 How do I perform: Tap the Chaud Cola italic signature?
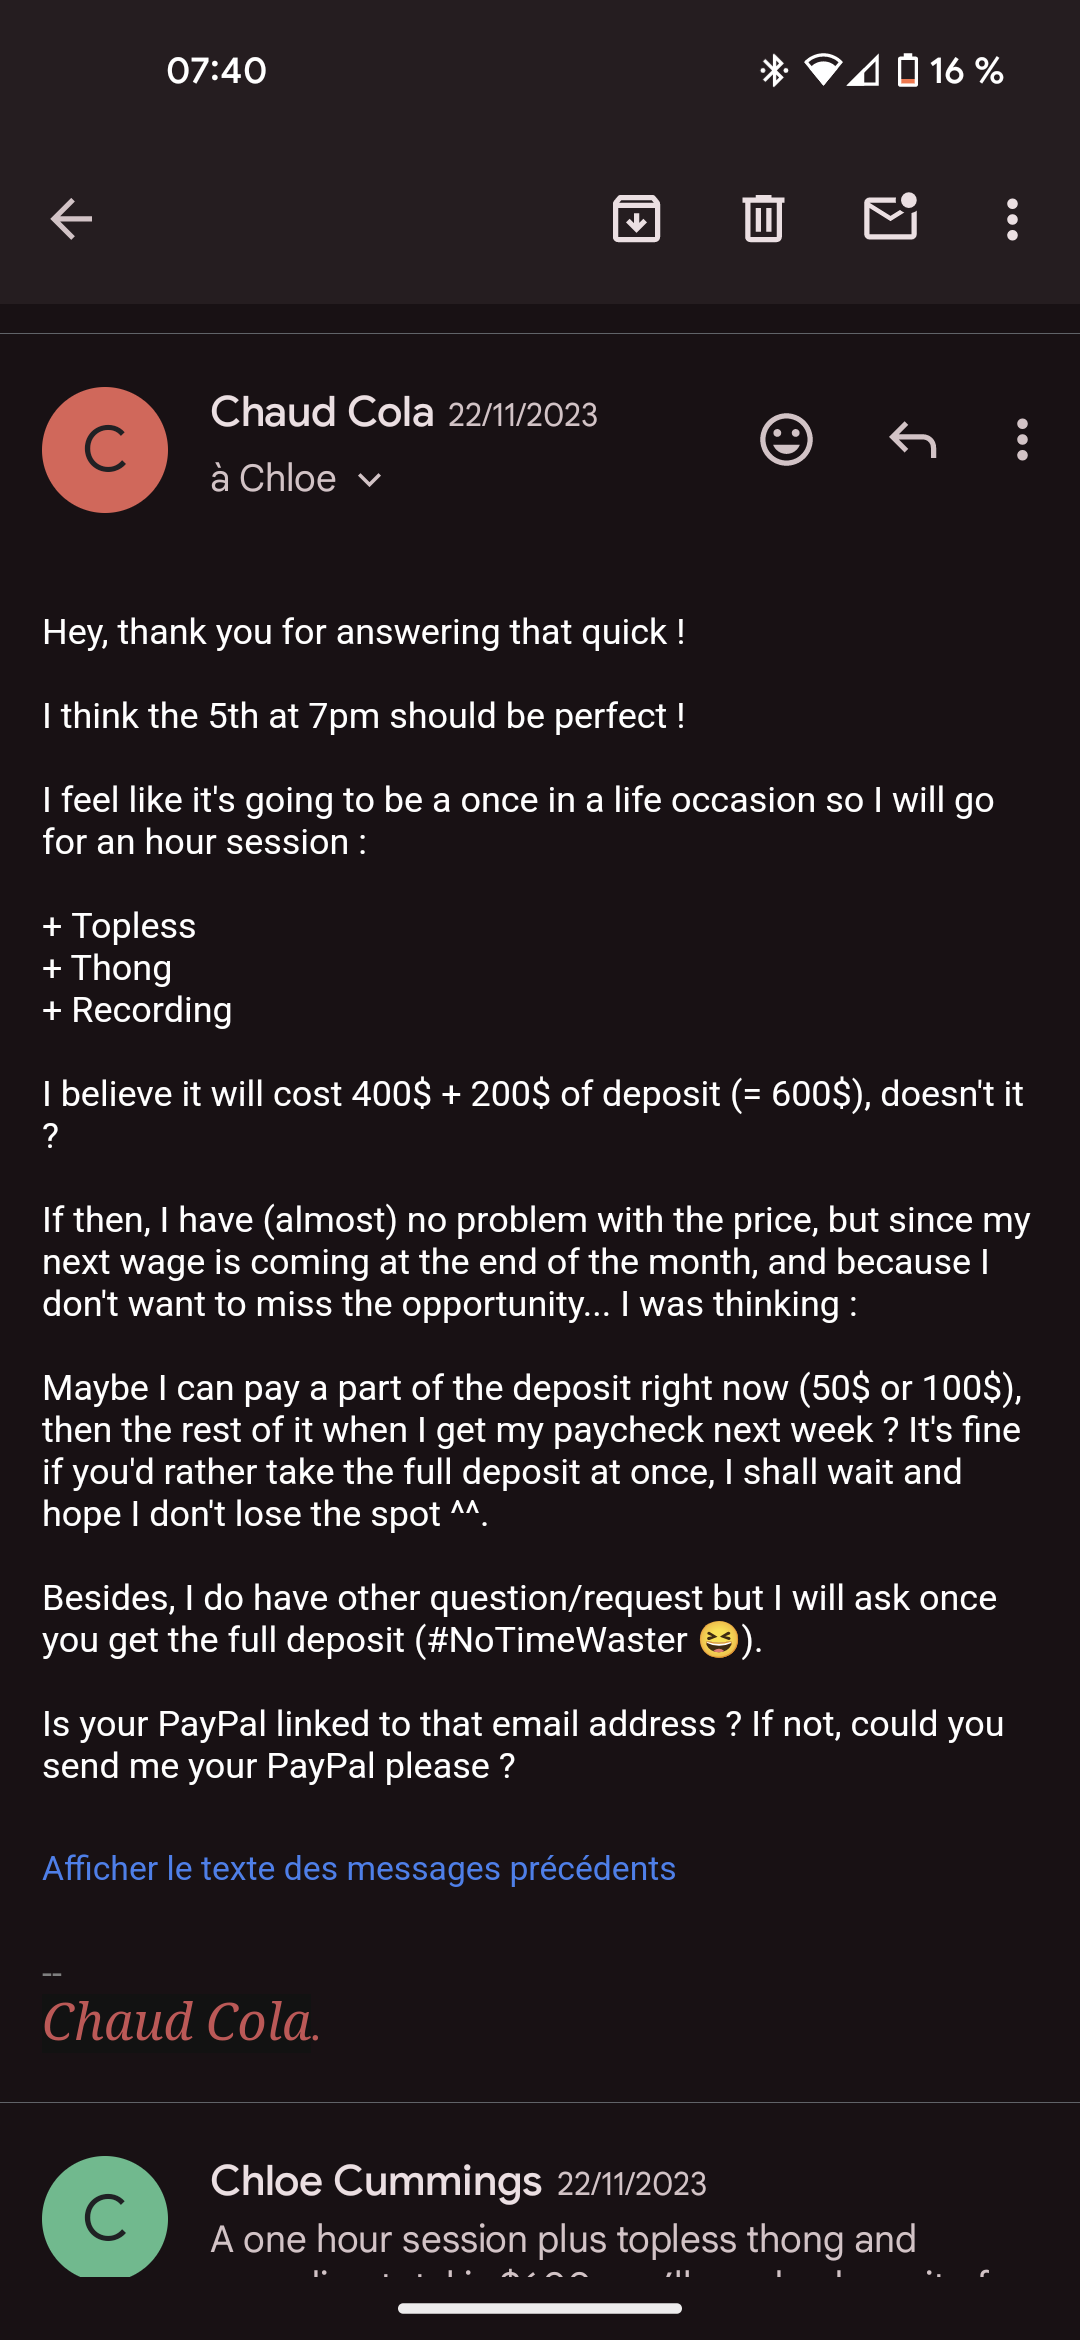(x=181, y=2022)
